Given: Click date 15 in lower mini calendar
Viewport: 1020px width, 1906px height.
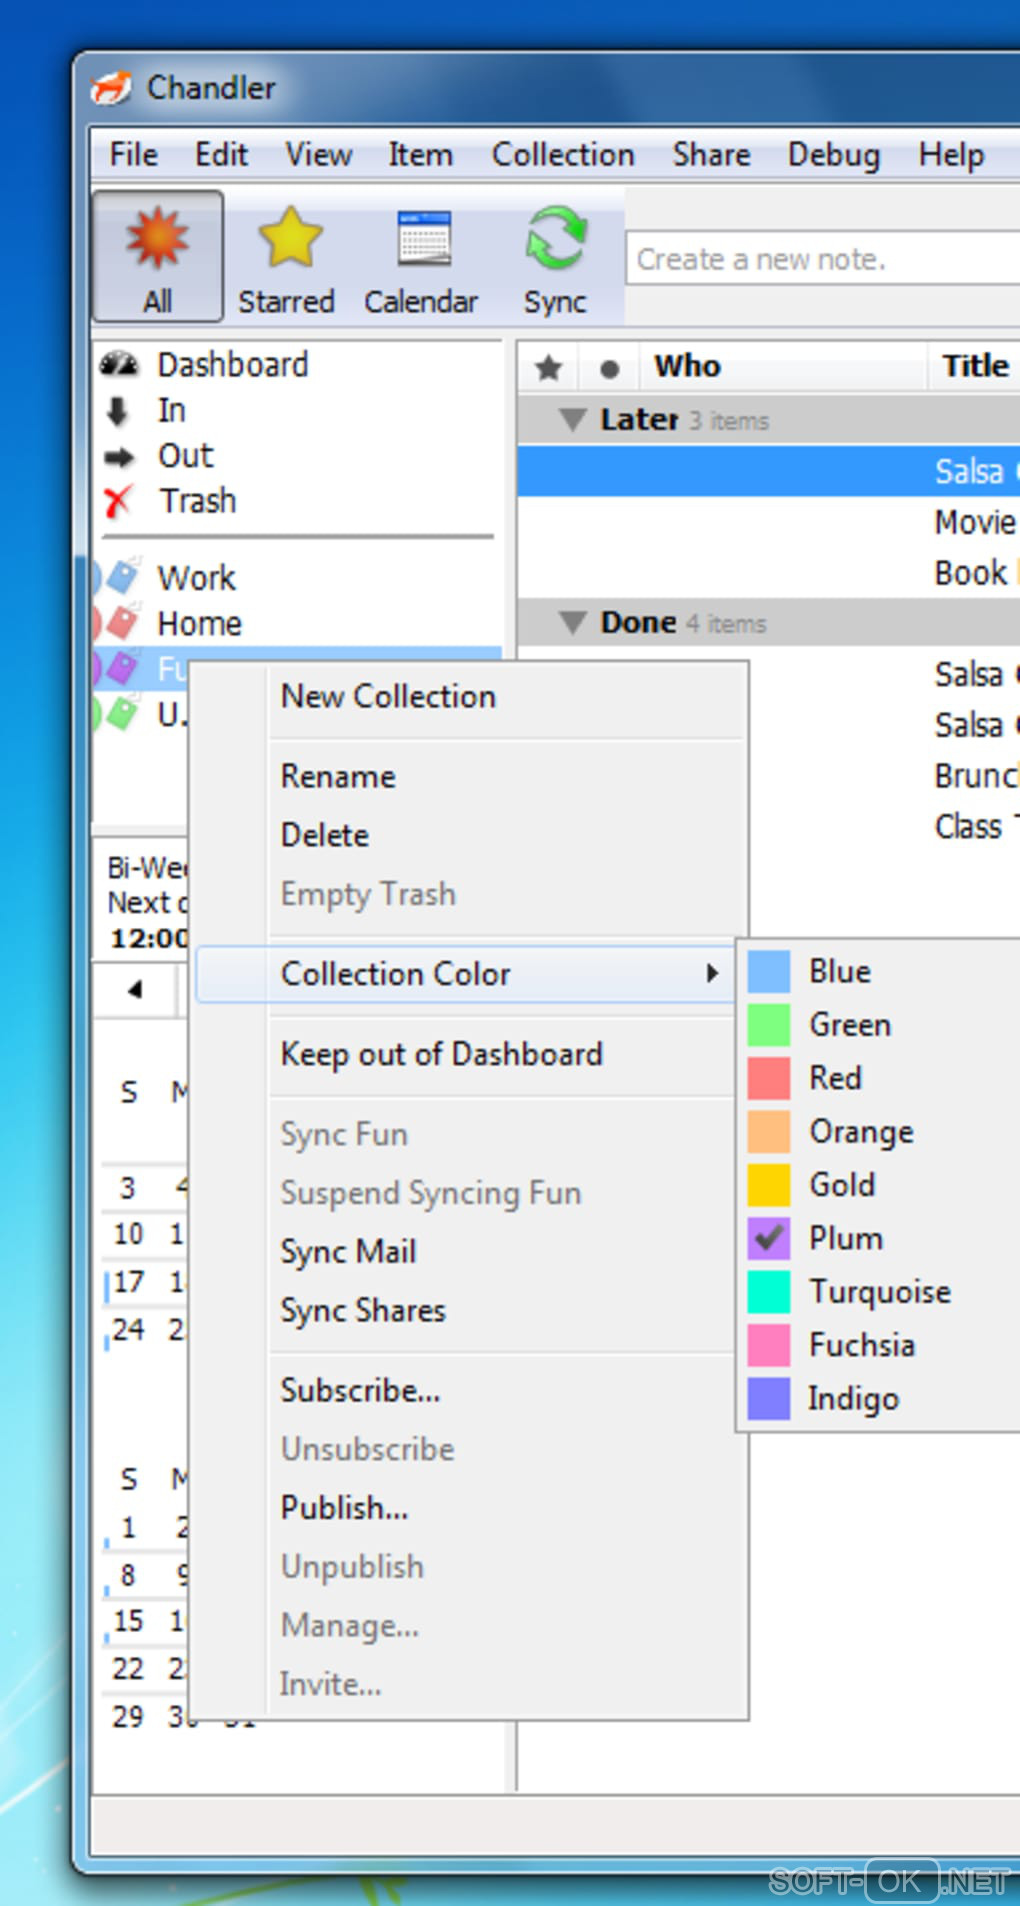Looking at the screenshot, I should click(x=128, y=1621).
